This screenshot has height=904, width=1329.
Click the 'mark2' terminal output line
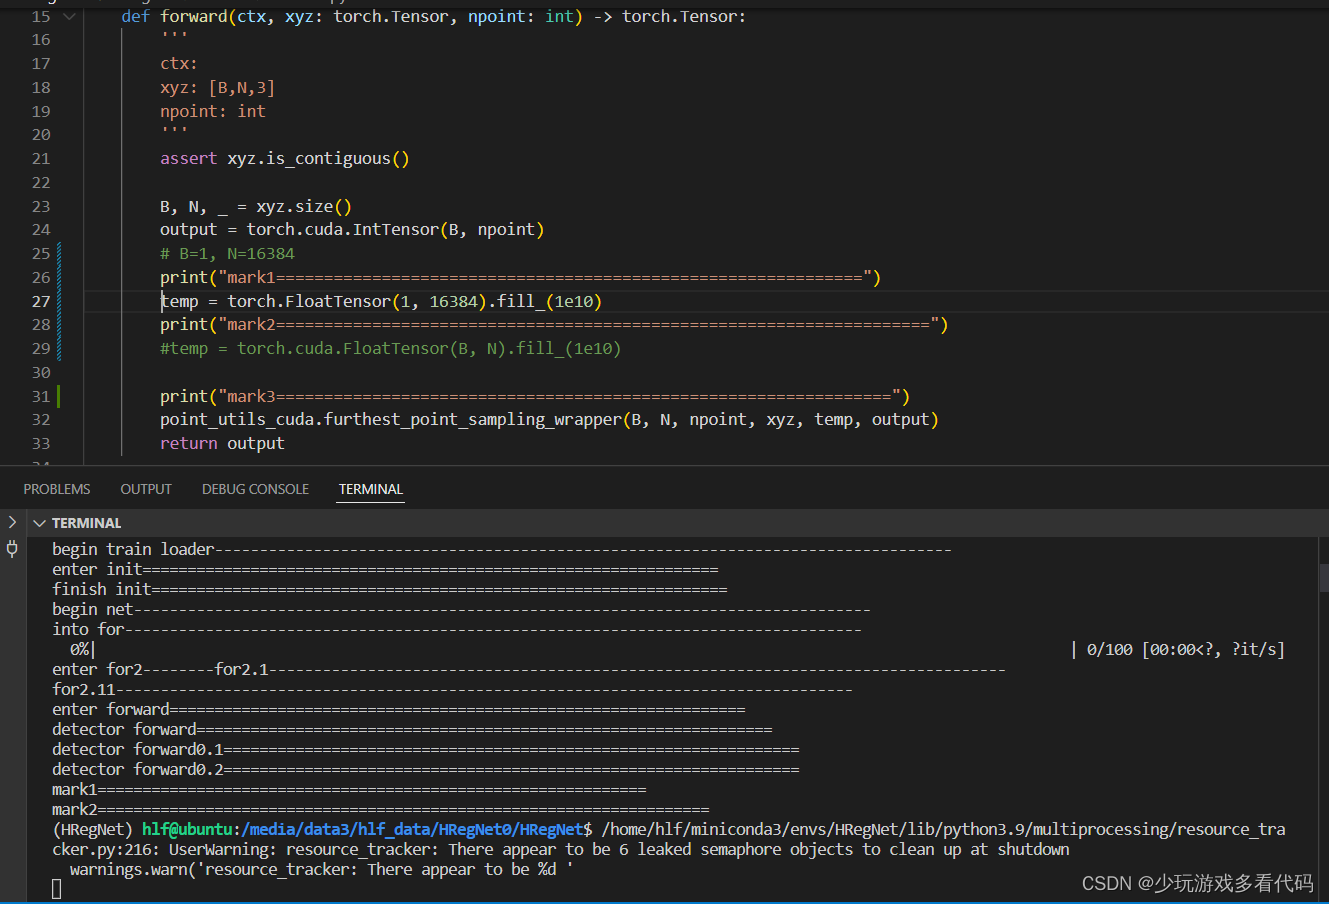point(380,809)
